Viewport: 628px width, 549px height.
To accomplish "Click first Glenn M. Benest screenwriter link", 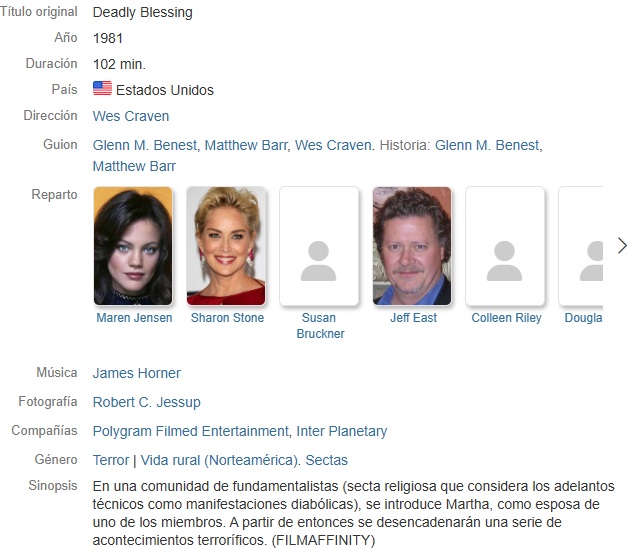I will point(145,145).
